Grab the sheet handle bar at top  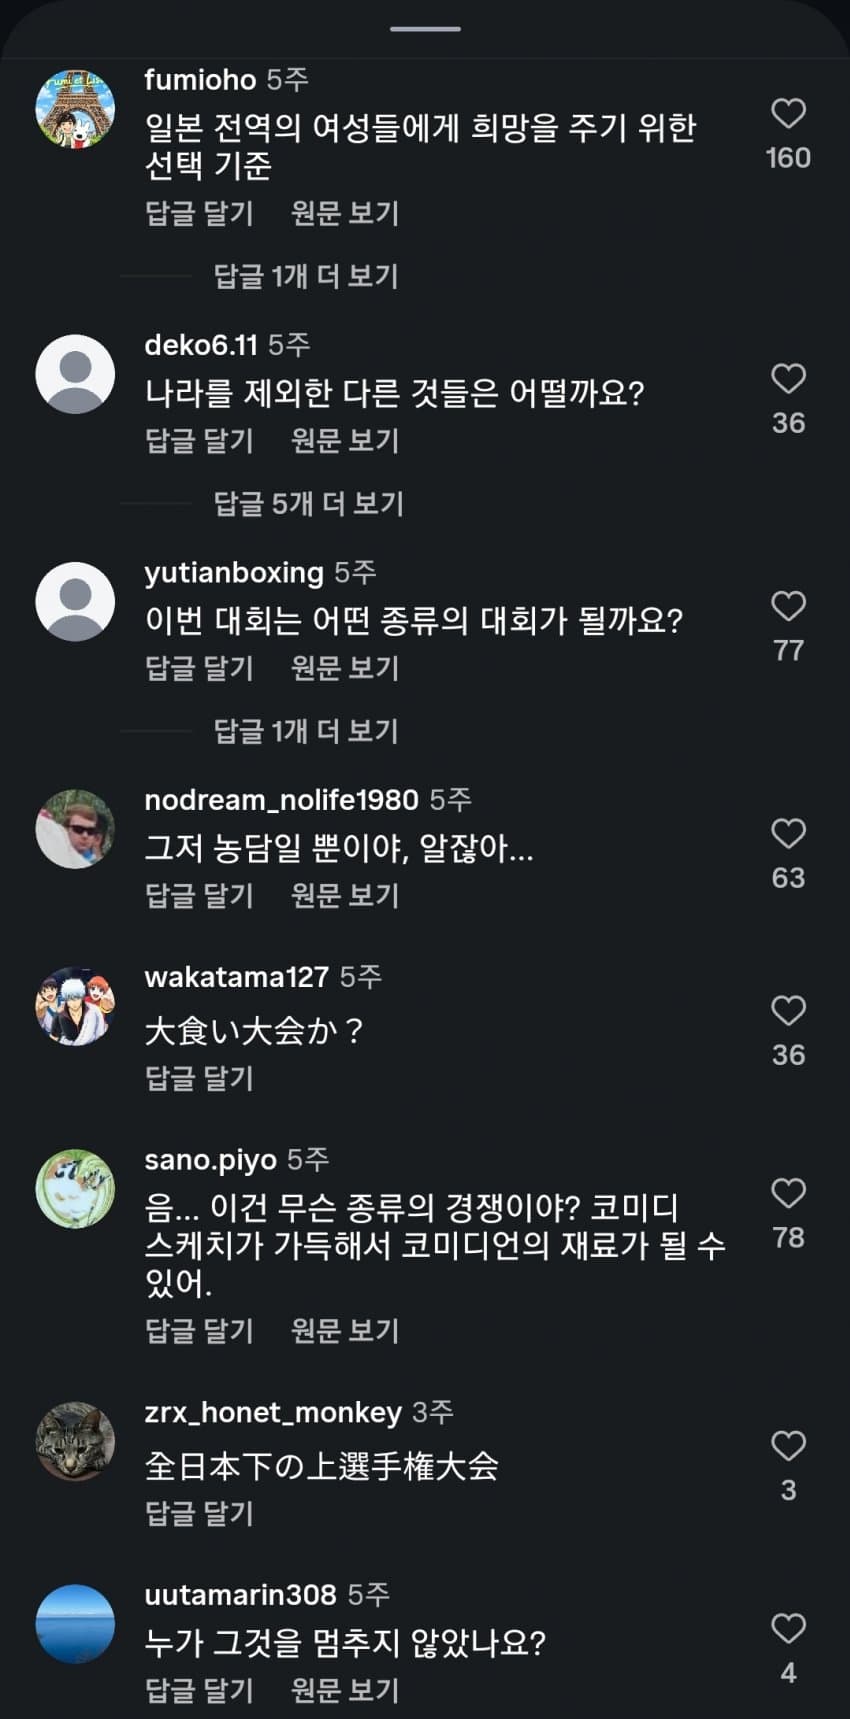(x=425, y=29)
